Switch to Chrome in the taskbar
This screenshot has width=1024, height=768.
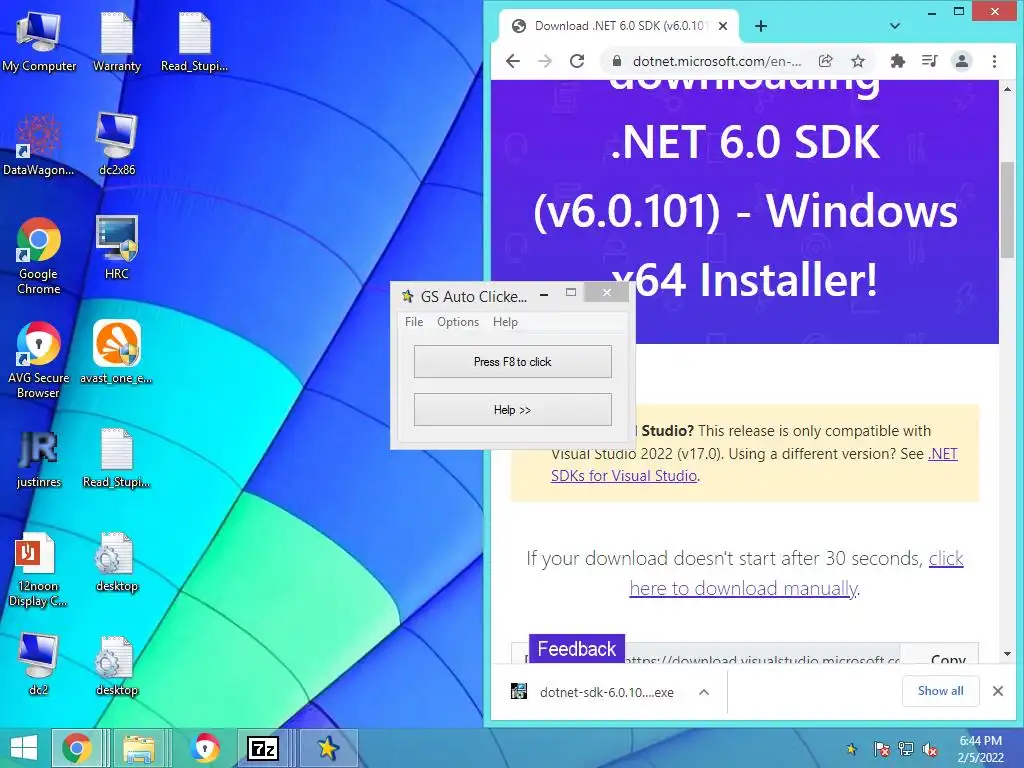(x=77, y=748)
